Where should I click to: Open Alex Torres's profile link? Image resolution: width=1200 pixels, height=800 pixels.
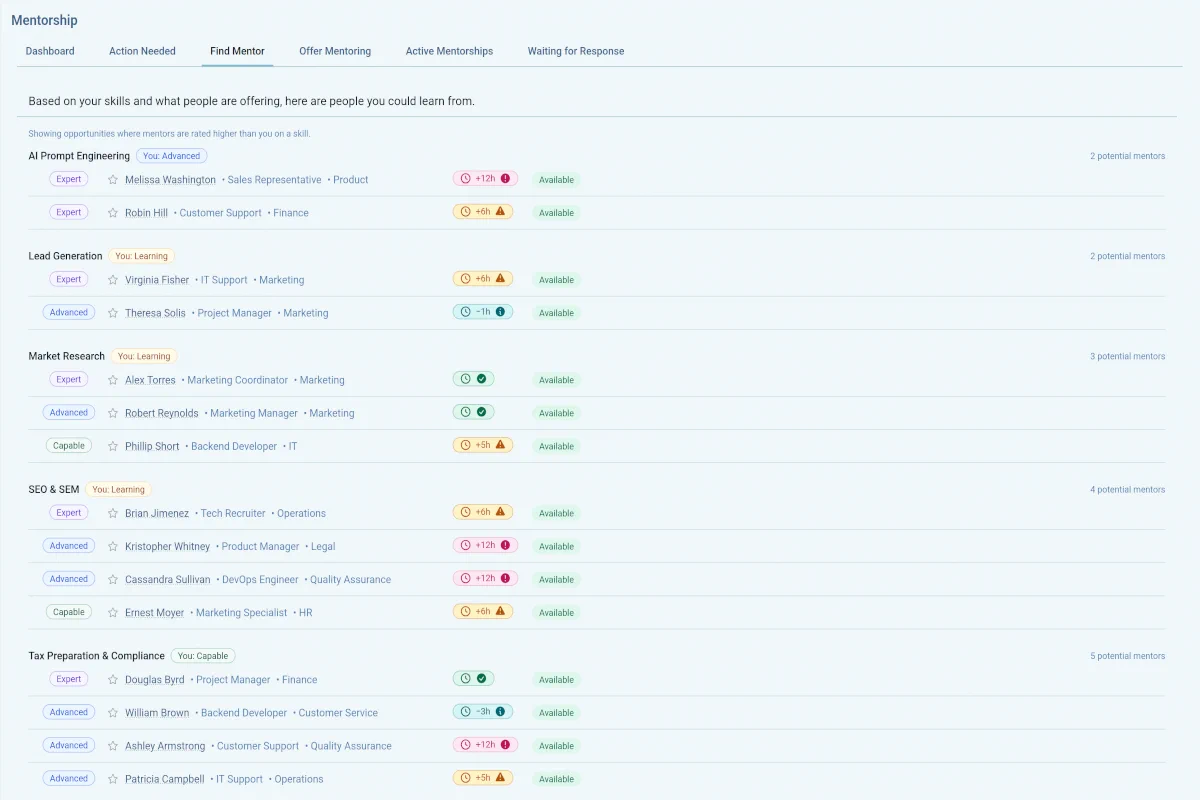coord(150,380)
